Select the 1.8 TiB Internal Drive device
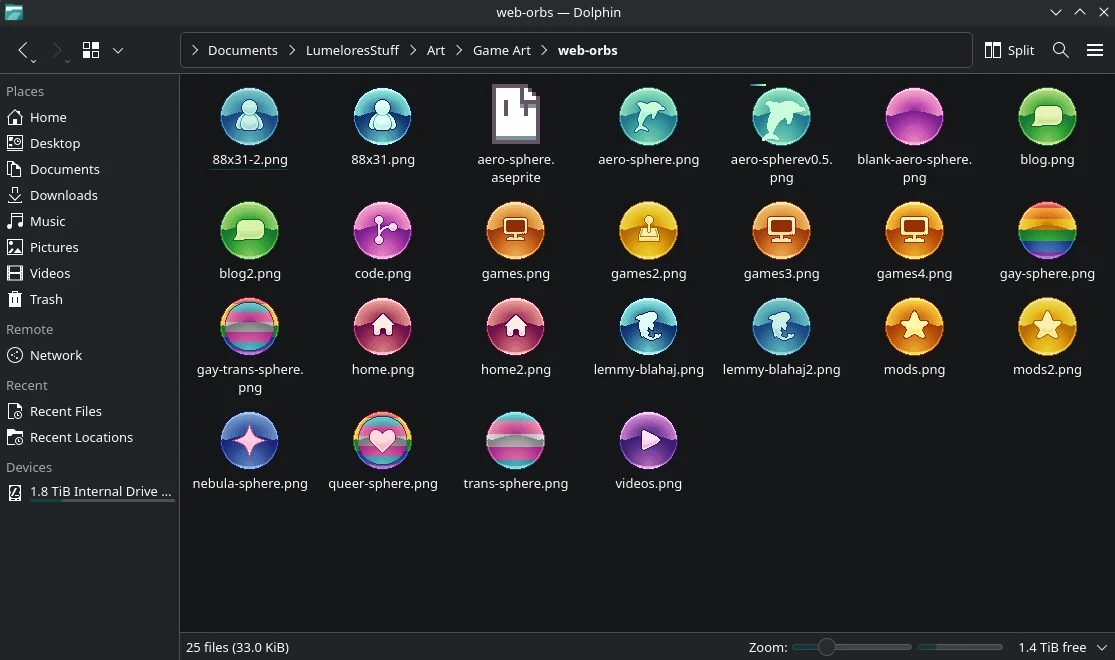1115x660 pixels. (x=89, y=491)
